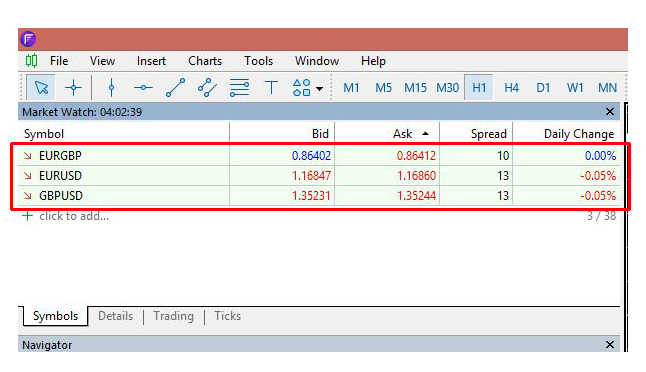
Task: Switch to M5 timeframe
Action: 383,87
